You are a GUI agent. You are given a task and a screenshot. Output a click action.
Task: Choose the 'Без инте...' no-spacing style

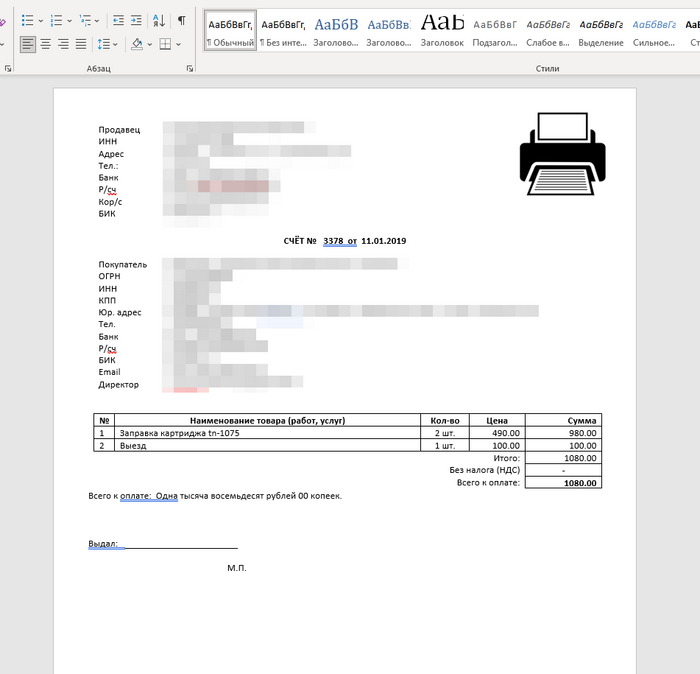click(283, 30)
